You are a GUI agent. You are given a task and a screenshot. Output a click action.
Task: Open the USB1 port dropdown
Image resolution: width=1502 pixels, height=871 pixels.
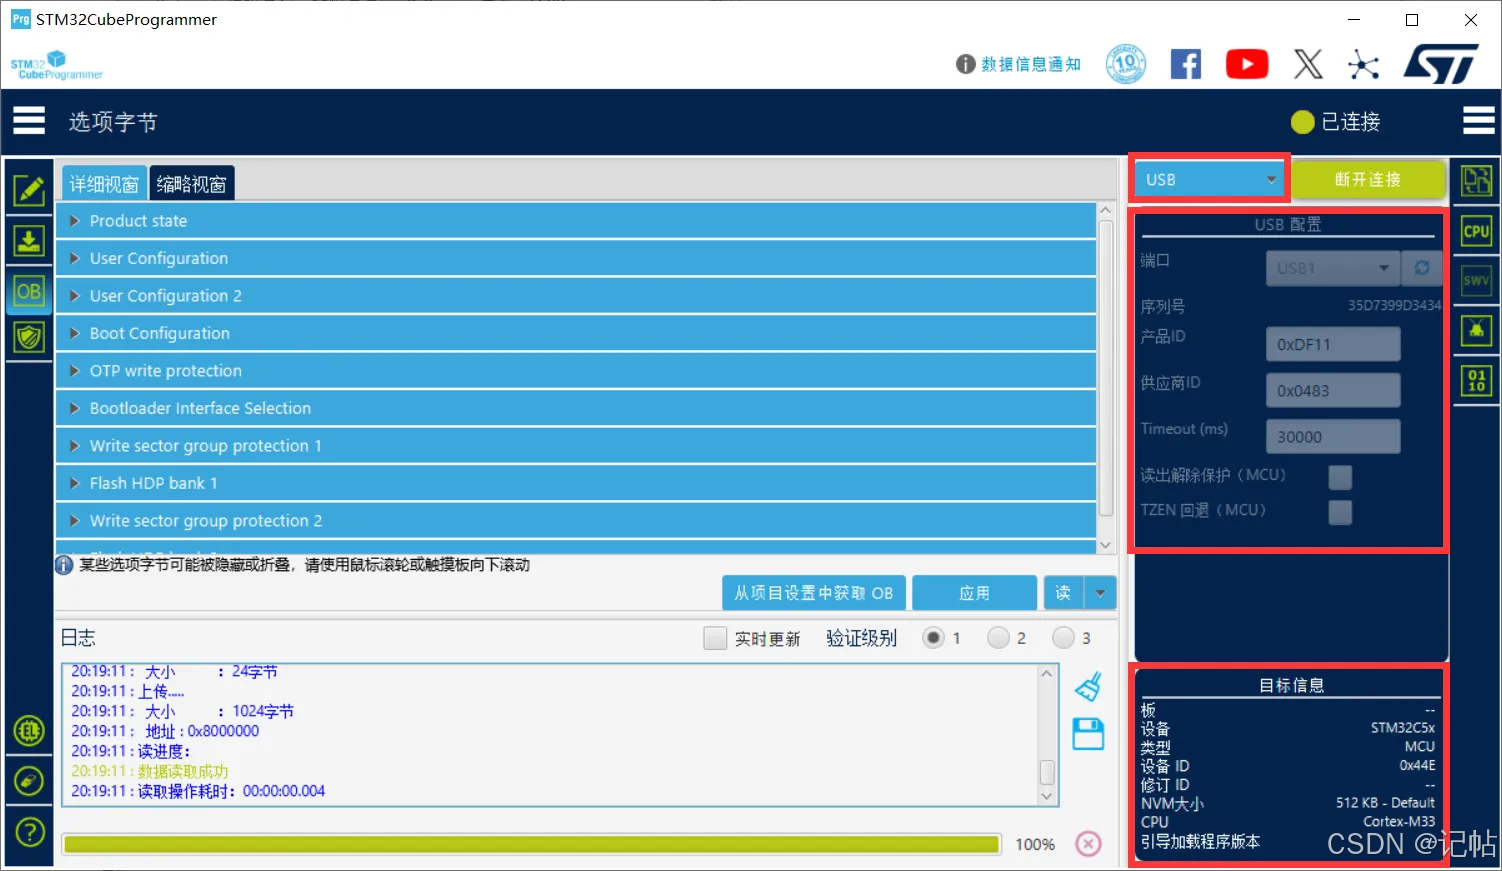[1333, 268]
